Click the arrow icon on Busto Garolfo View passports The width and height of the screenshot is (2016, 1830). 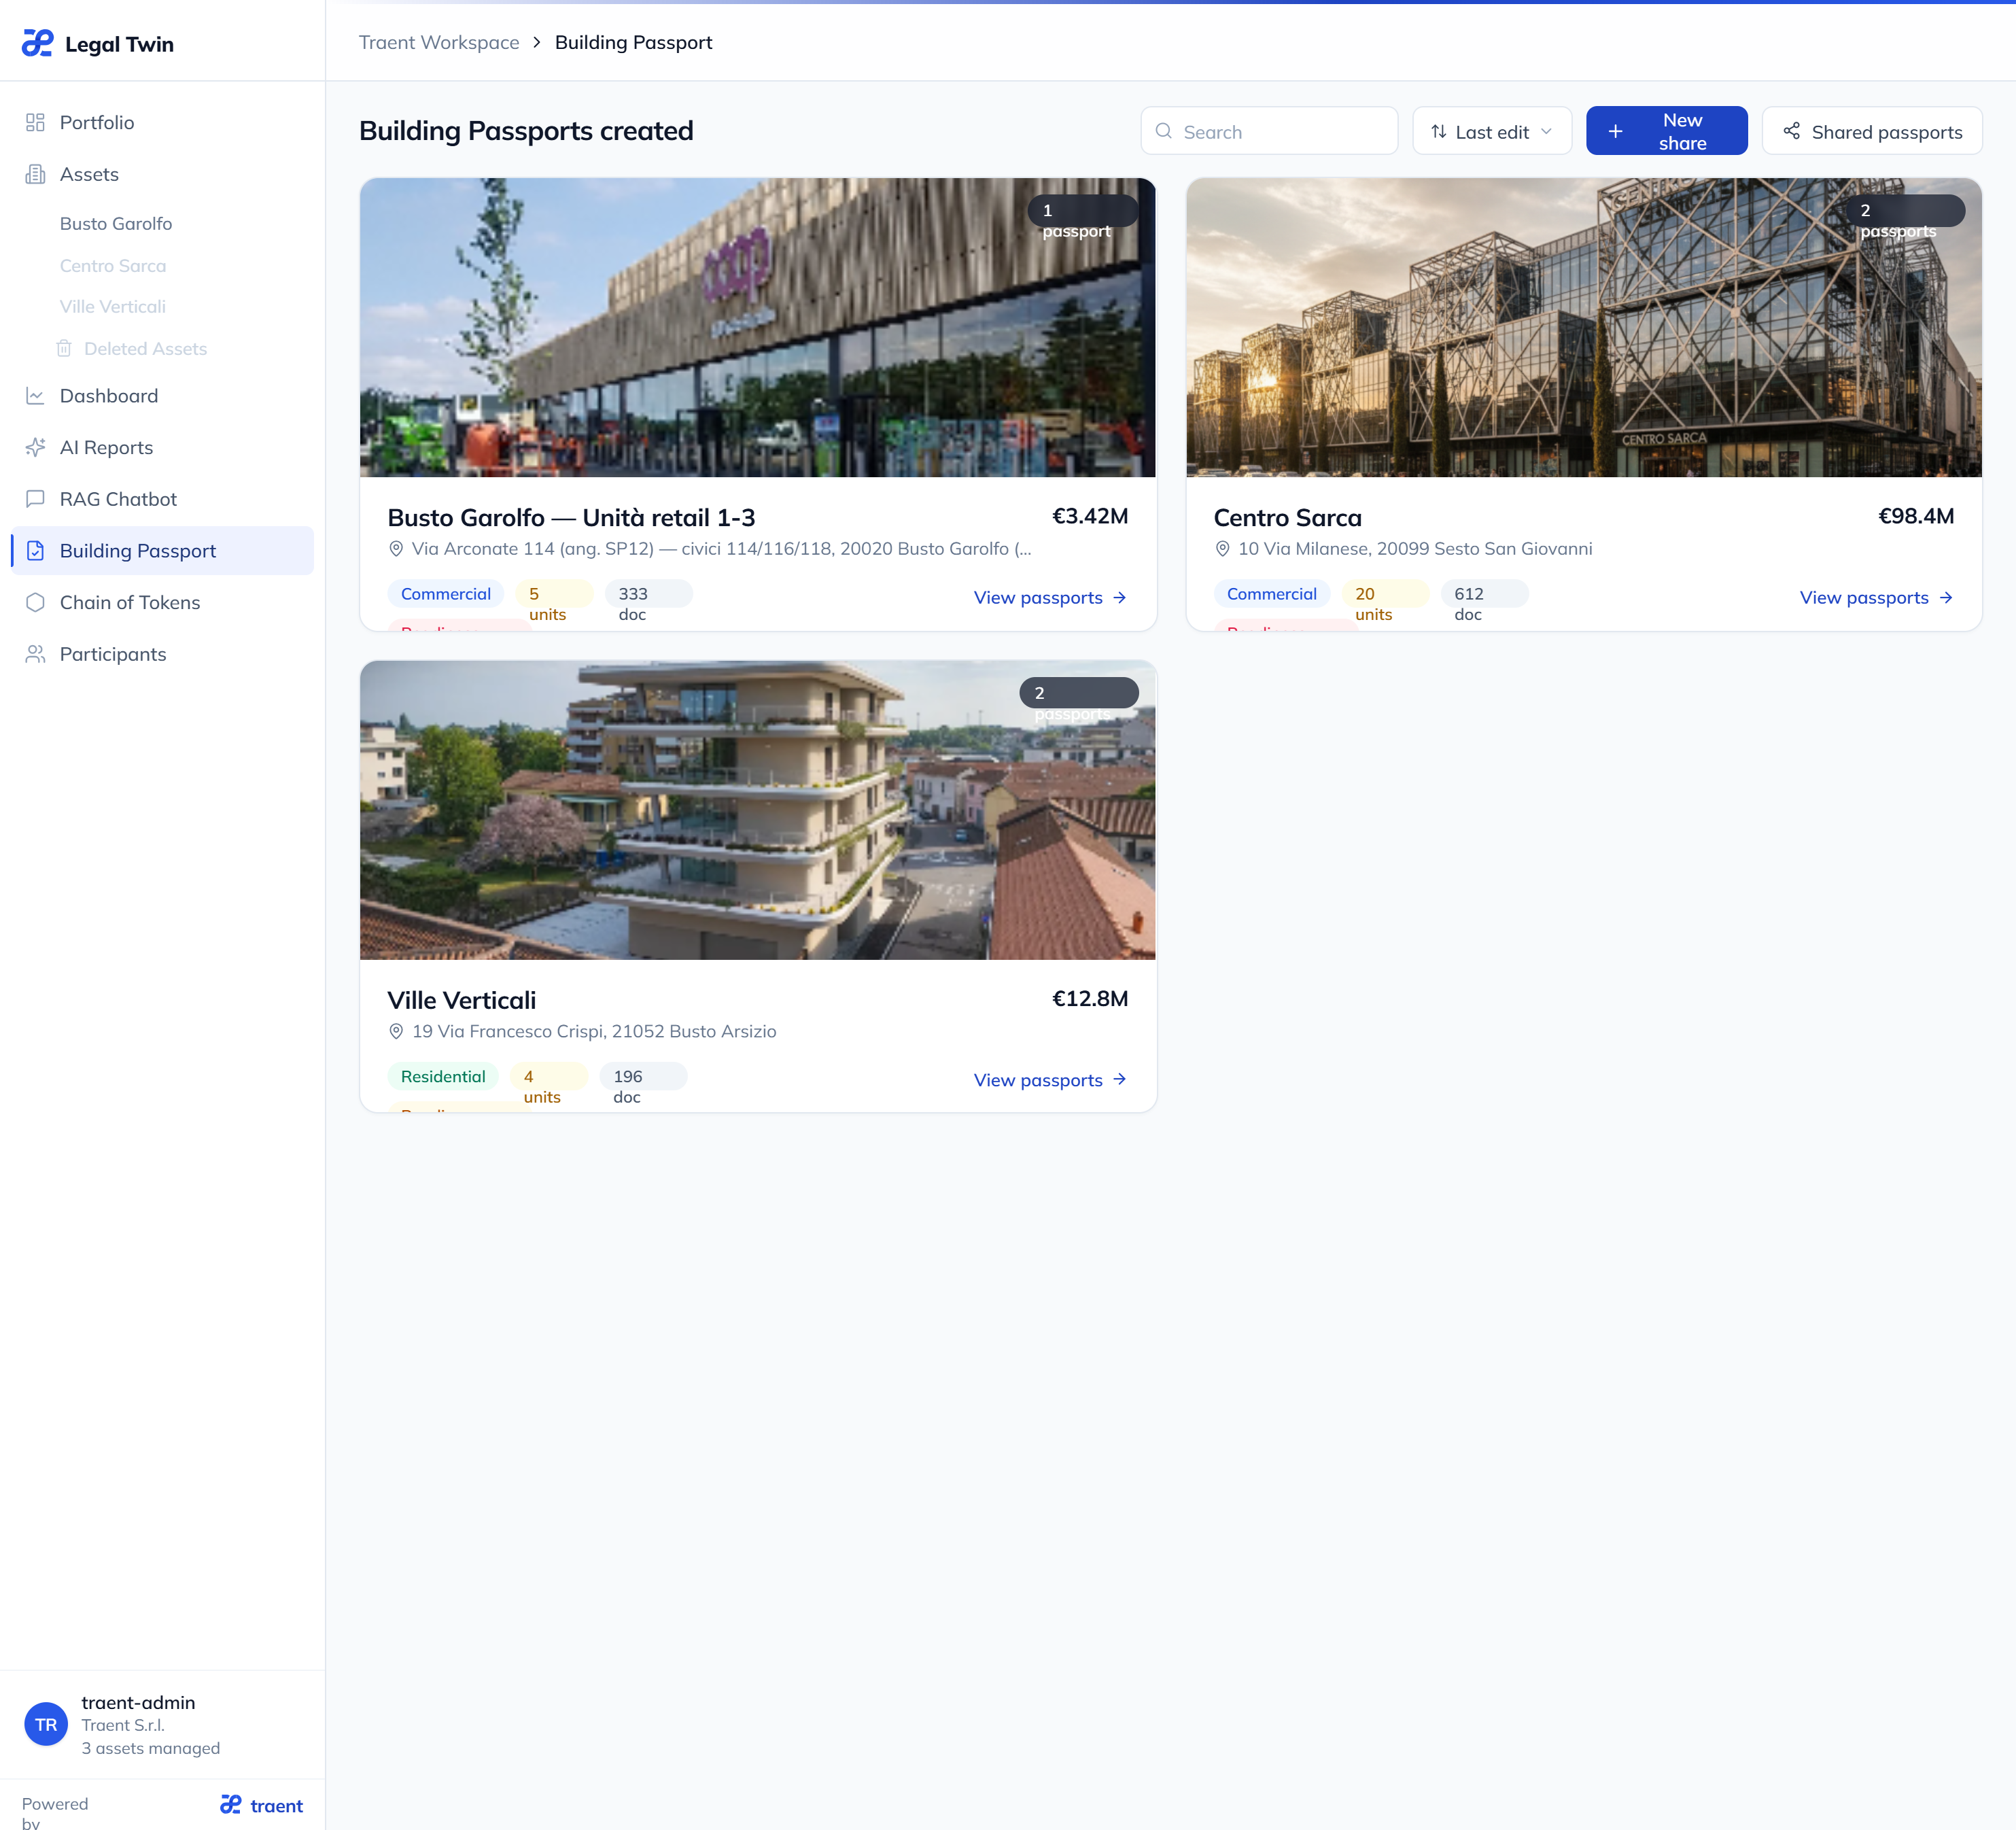(1119, 597)
